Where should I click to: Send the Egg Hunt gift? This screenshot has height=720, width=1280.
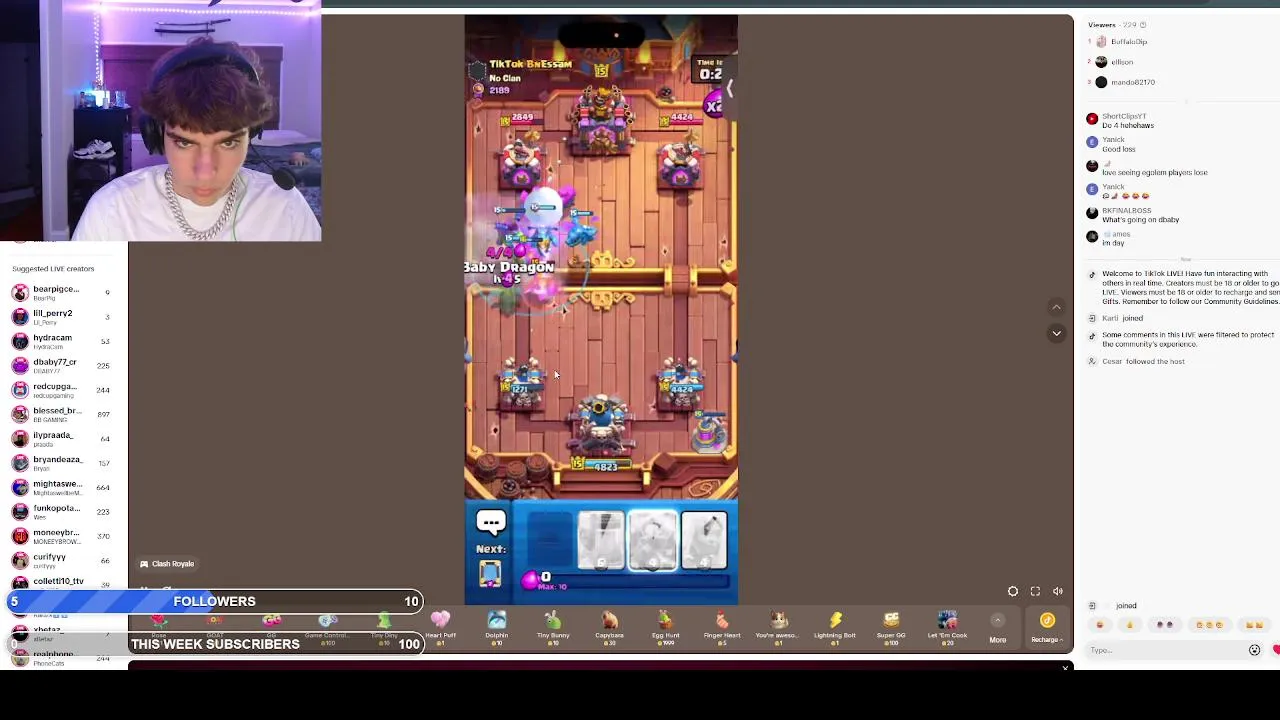[x=666, y=627]
